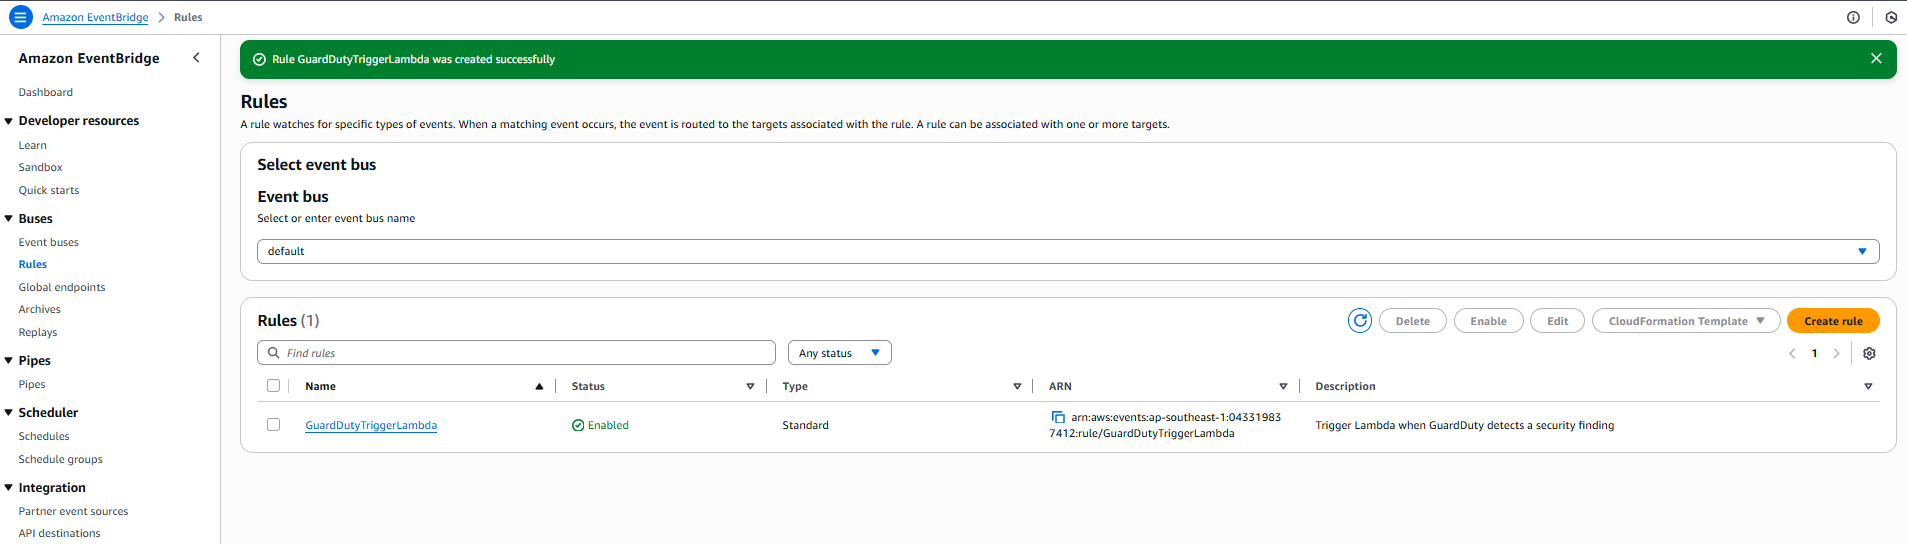Open the Any status filter dropdown
1907x544 pixels.
click(x=839, y=353)
